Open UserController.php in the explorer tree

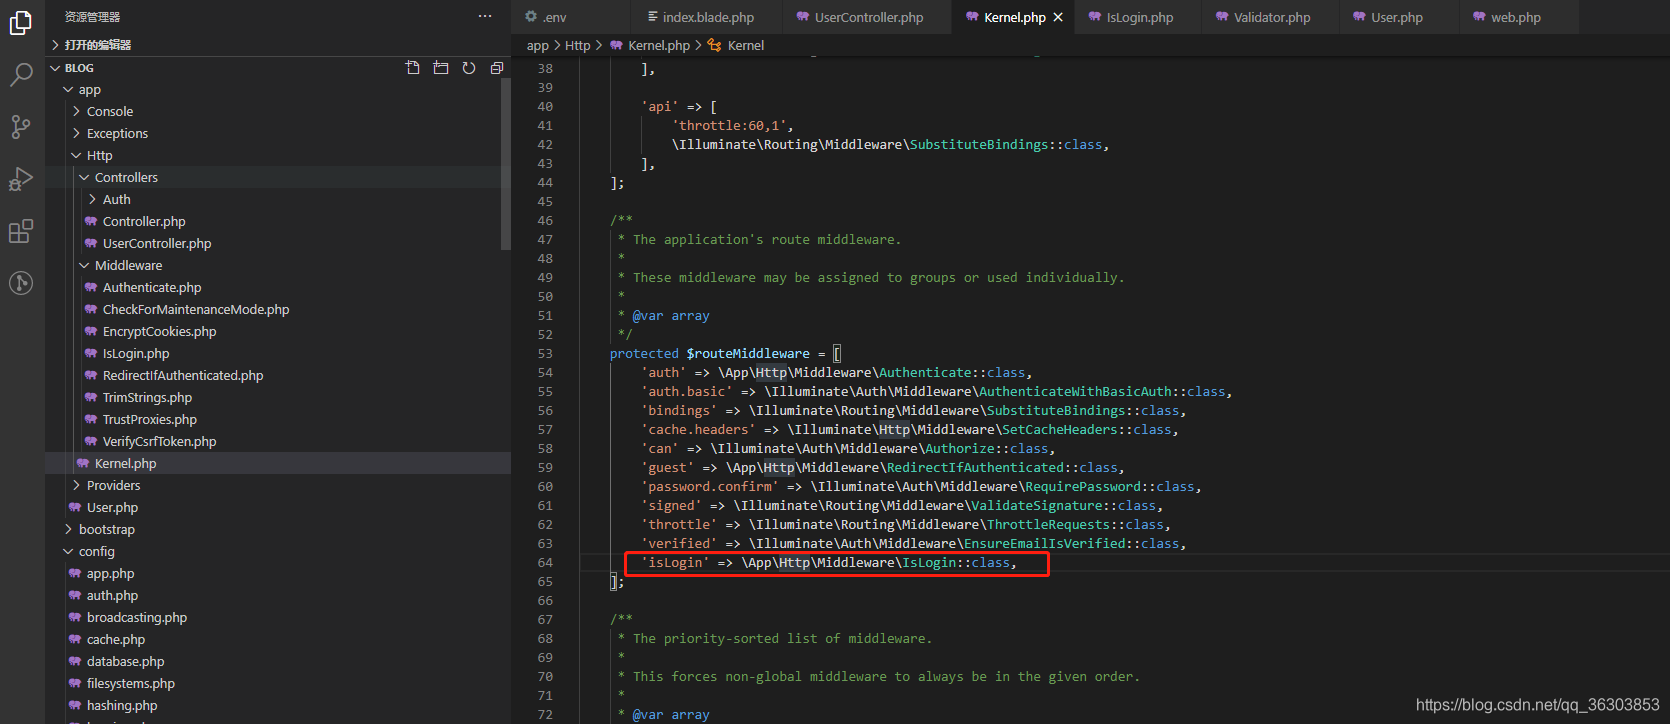278,243
